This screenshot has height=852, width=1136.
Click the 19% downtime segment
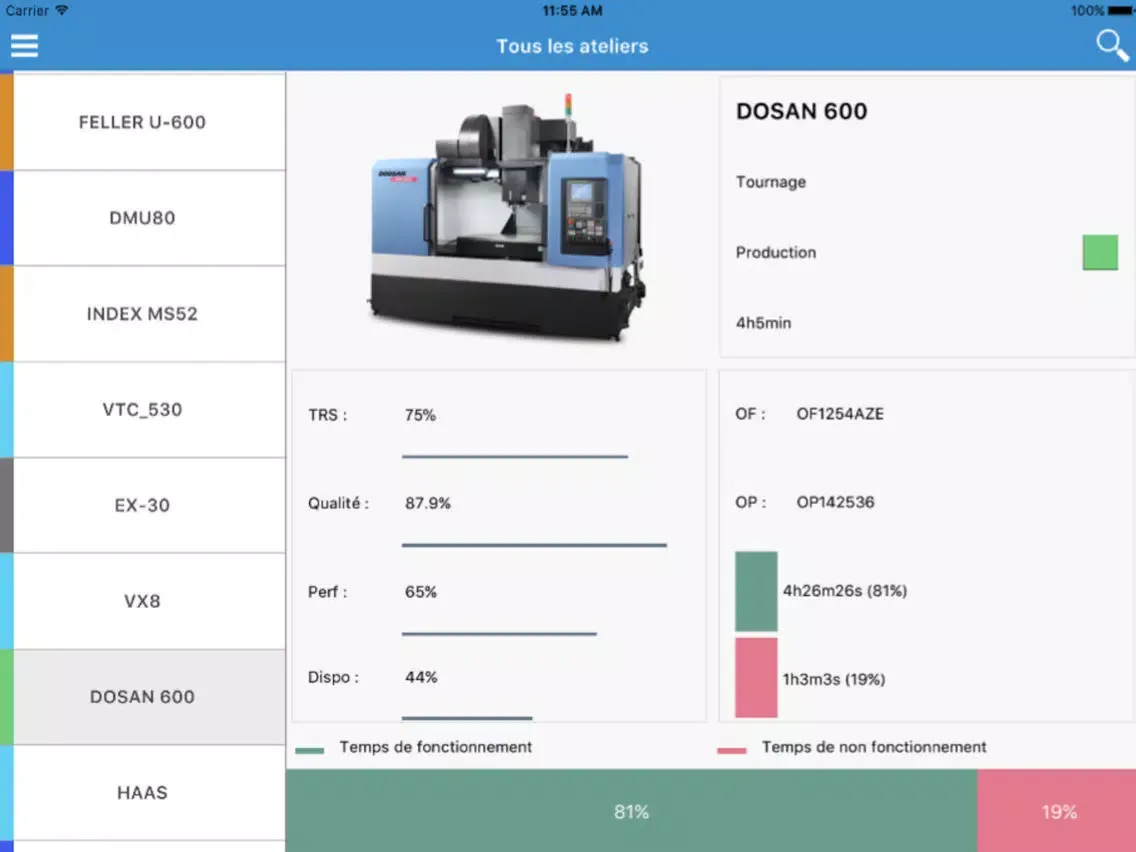[x=1056, y=811]
